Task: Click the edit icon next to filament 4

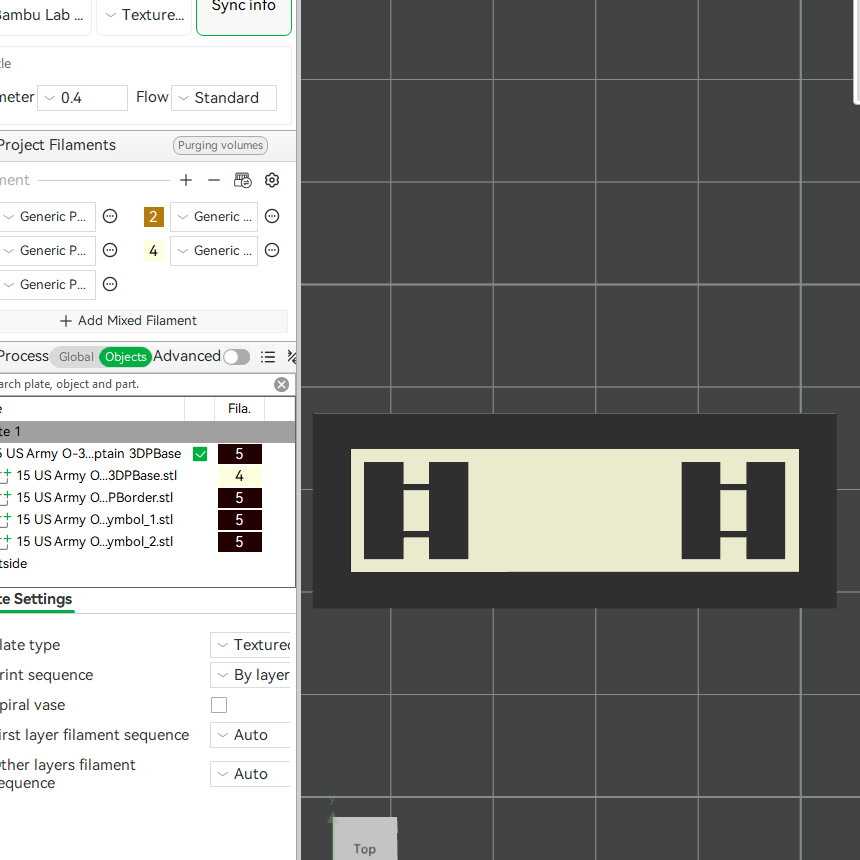Action: point(272,250)
